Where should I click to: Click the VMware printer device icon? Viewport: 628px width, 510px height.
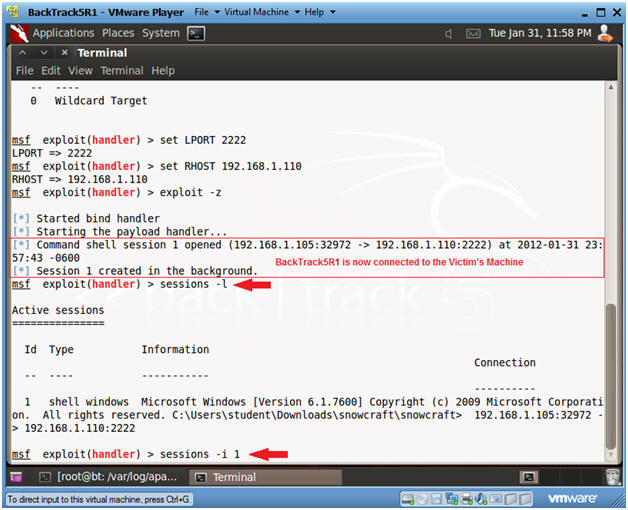[466, 499]
